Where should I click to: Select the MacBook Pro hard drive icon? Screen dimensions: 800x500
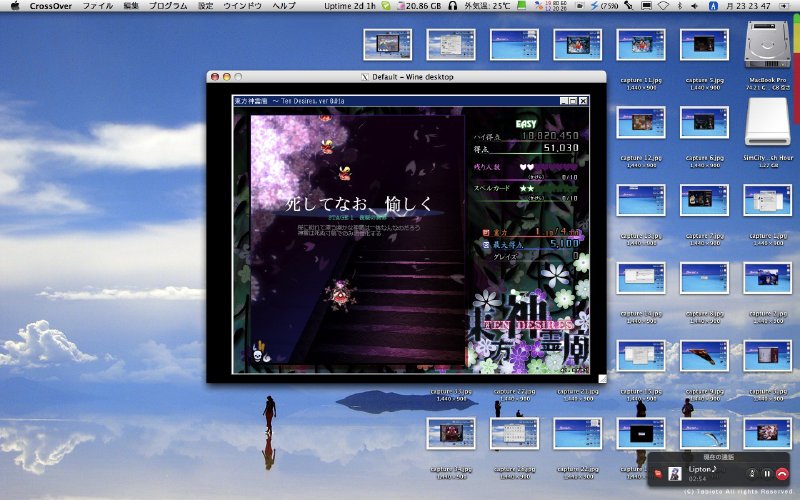tap(767, 45)
